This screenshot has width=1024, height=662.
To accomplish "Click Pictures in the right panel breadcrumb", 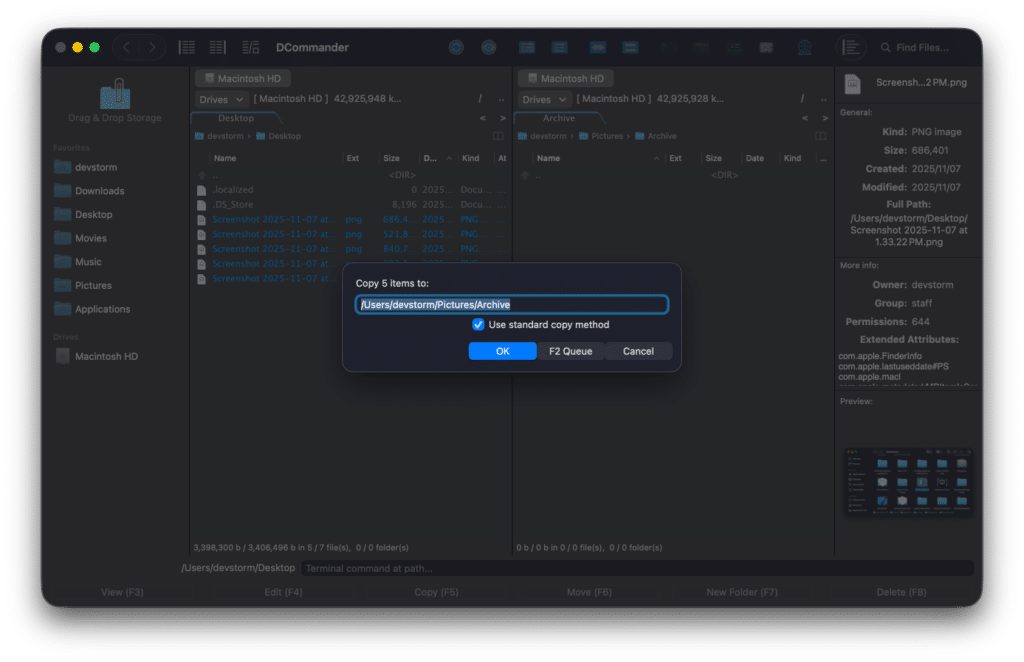I will 606,136.
